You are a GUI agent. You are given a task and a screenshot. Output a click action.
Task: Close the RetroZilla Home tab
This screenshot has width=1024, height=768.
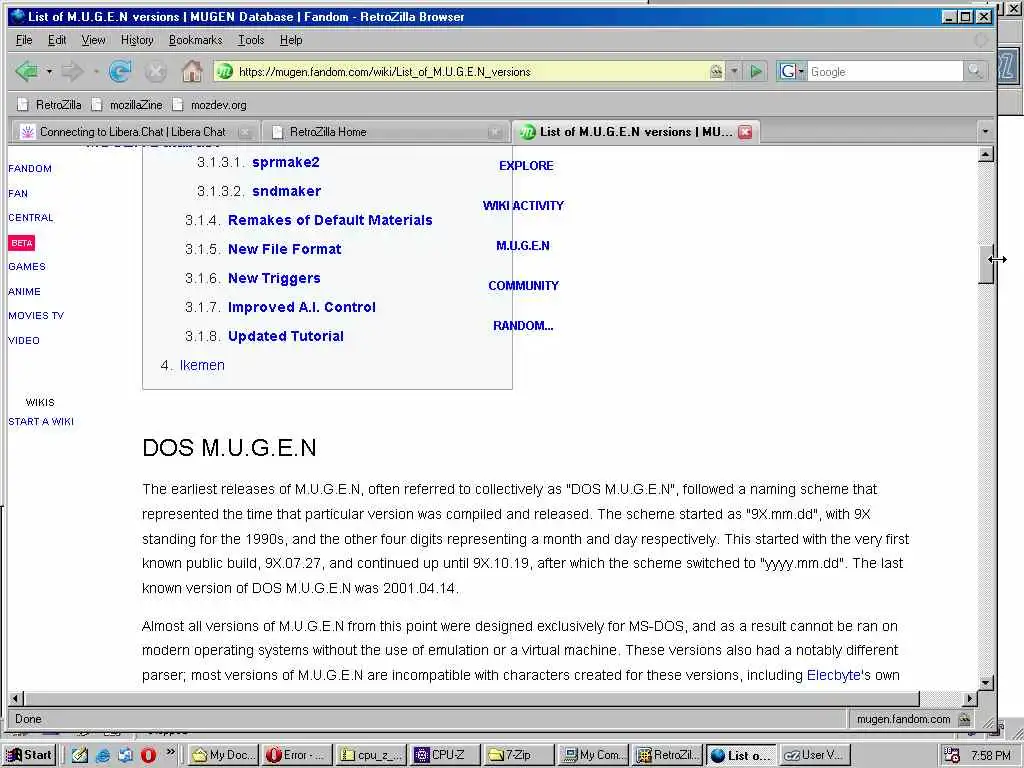click(495, 132)
